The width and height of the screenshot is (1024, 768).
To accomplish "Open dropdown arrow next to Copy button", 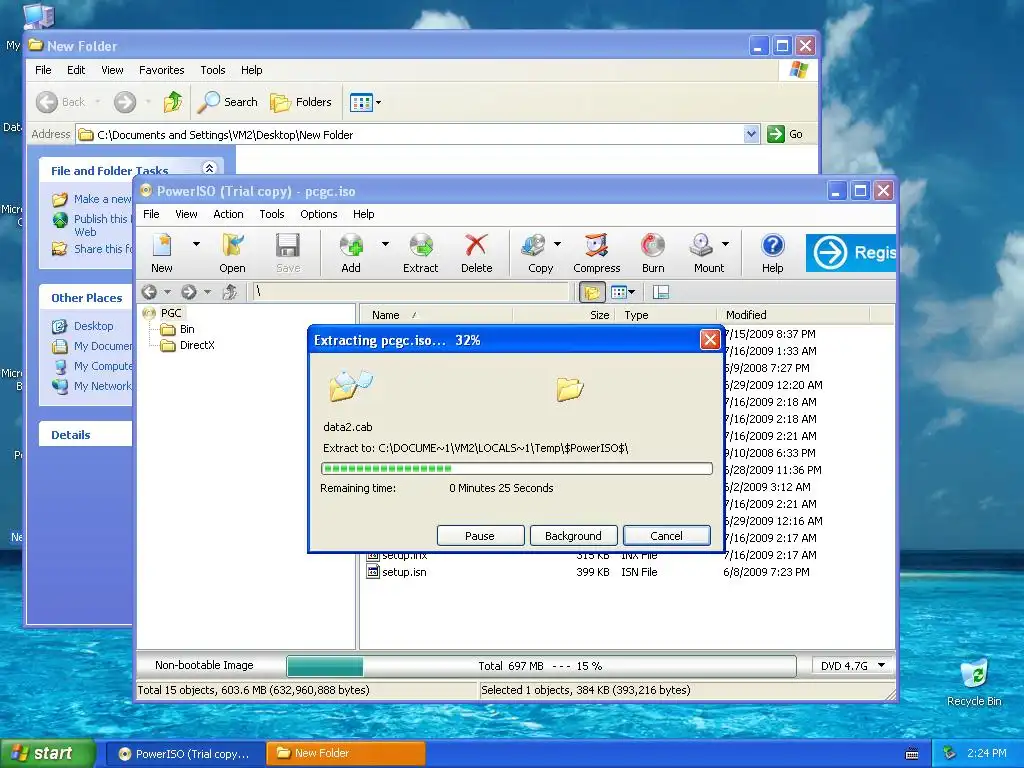I will coord(557,244).
